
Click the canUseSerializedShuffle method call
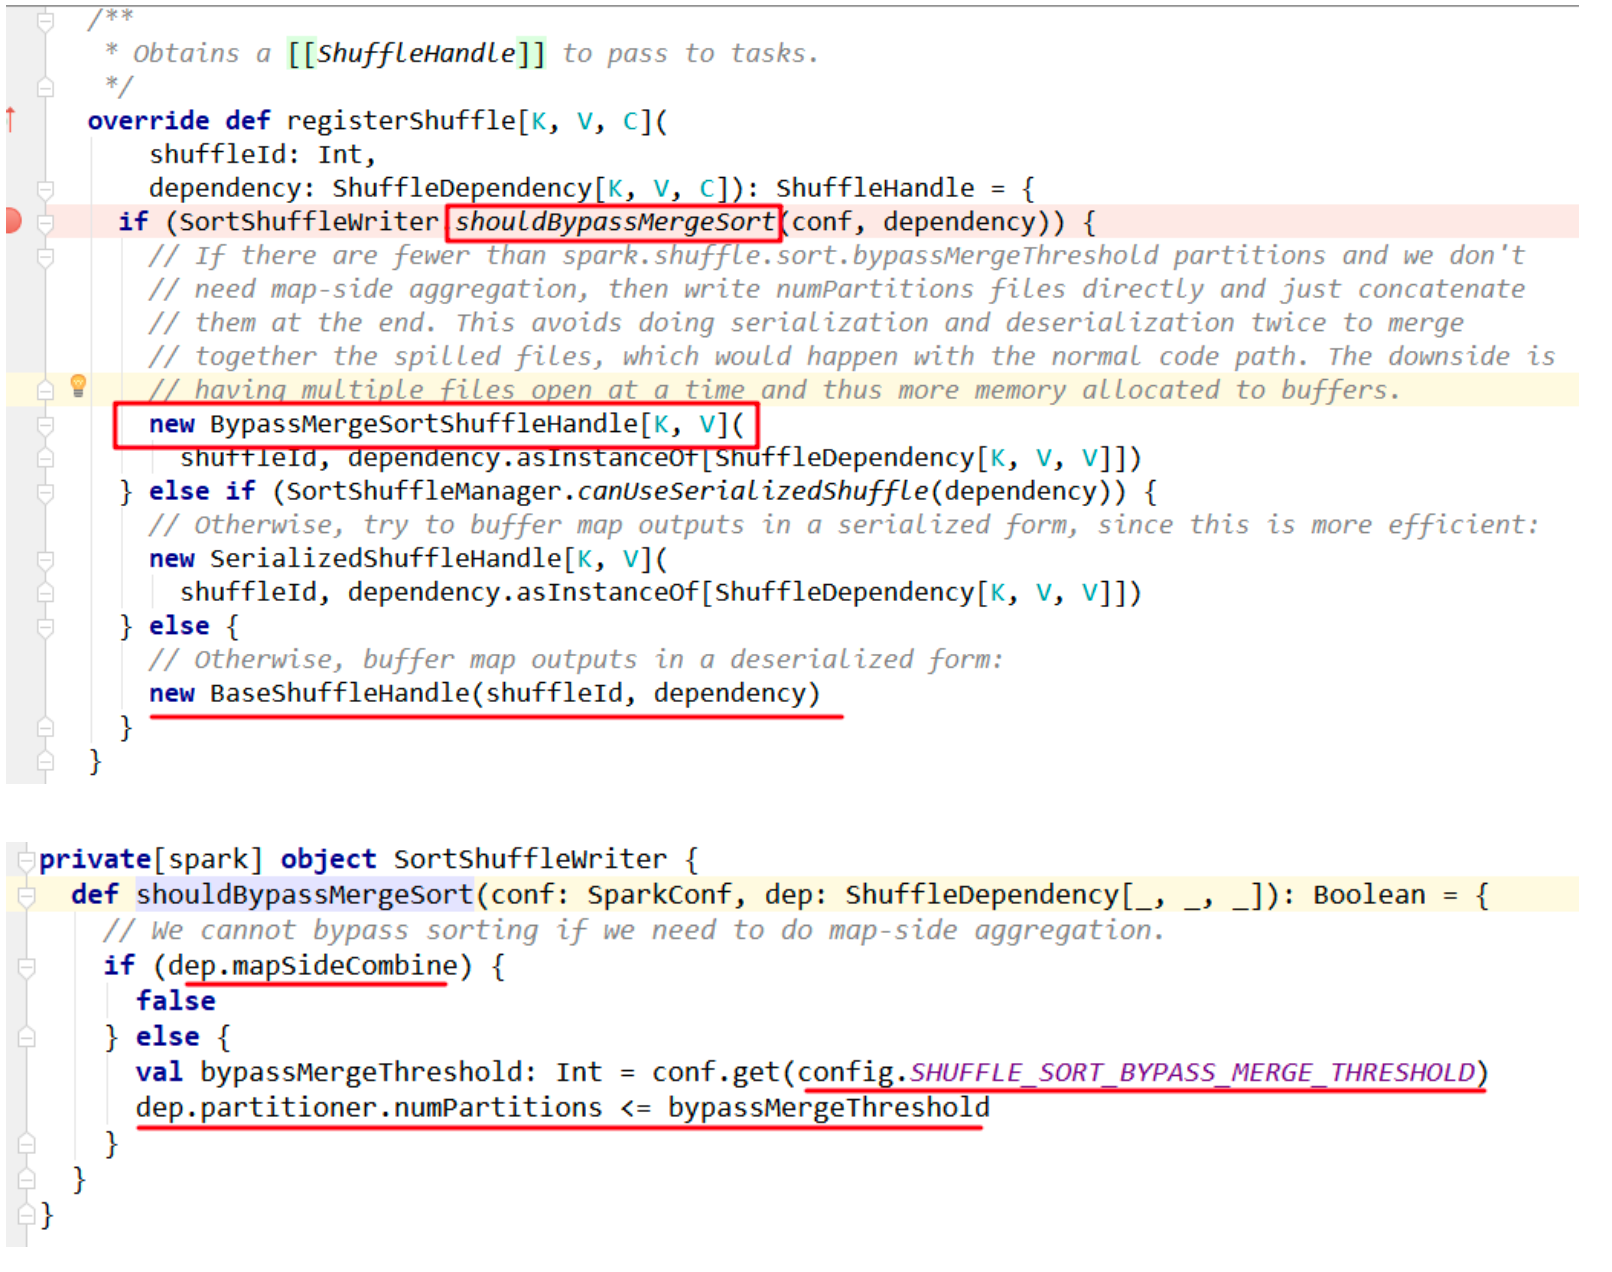752,492
